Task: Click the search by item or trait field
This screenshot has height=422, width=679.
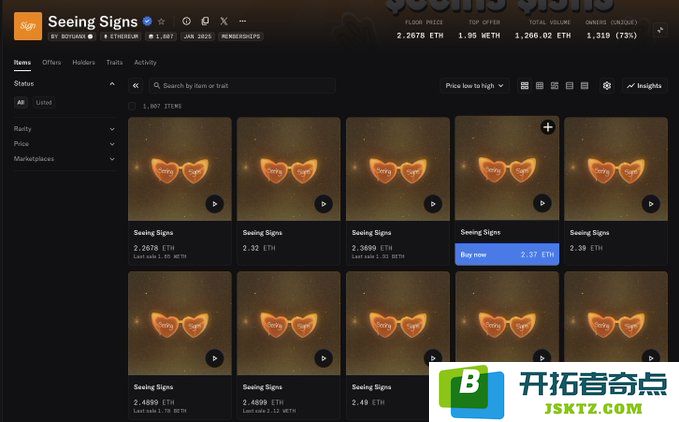Action: click(242, 86)
